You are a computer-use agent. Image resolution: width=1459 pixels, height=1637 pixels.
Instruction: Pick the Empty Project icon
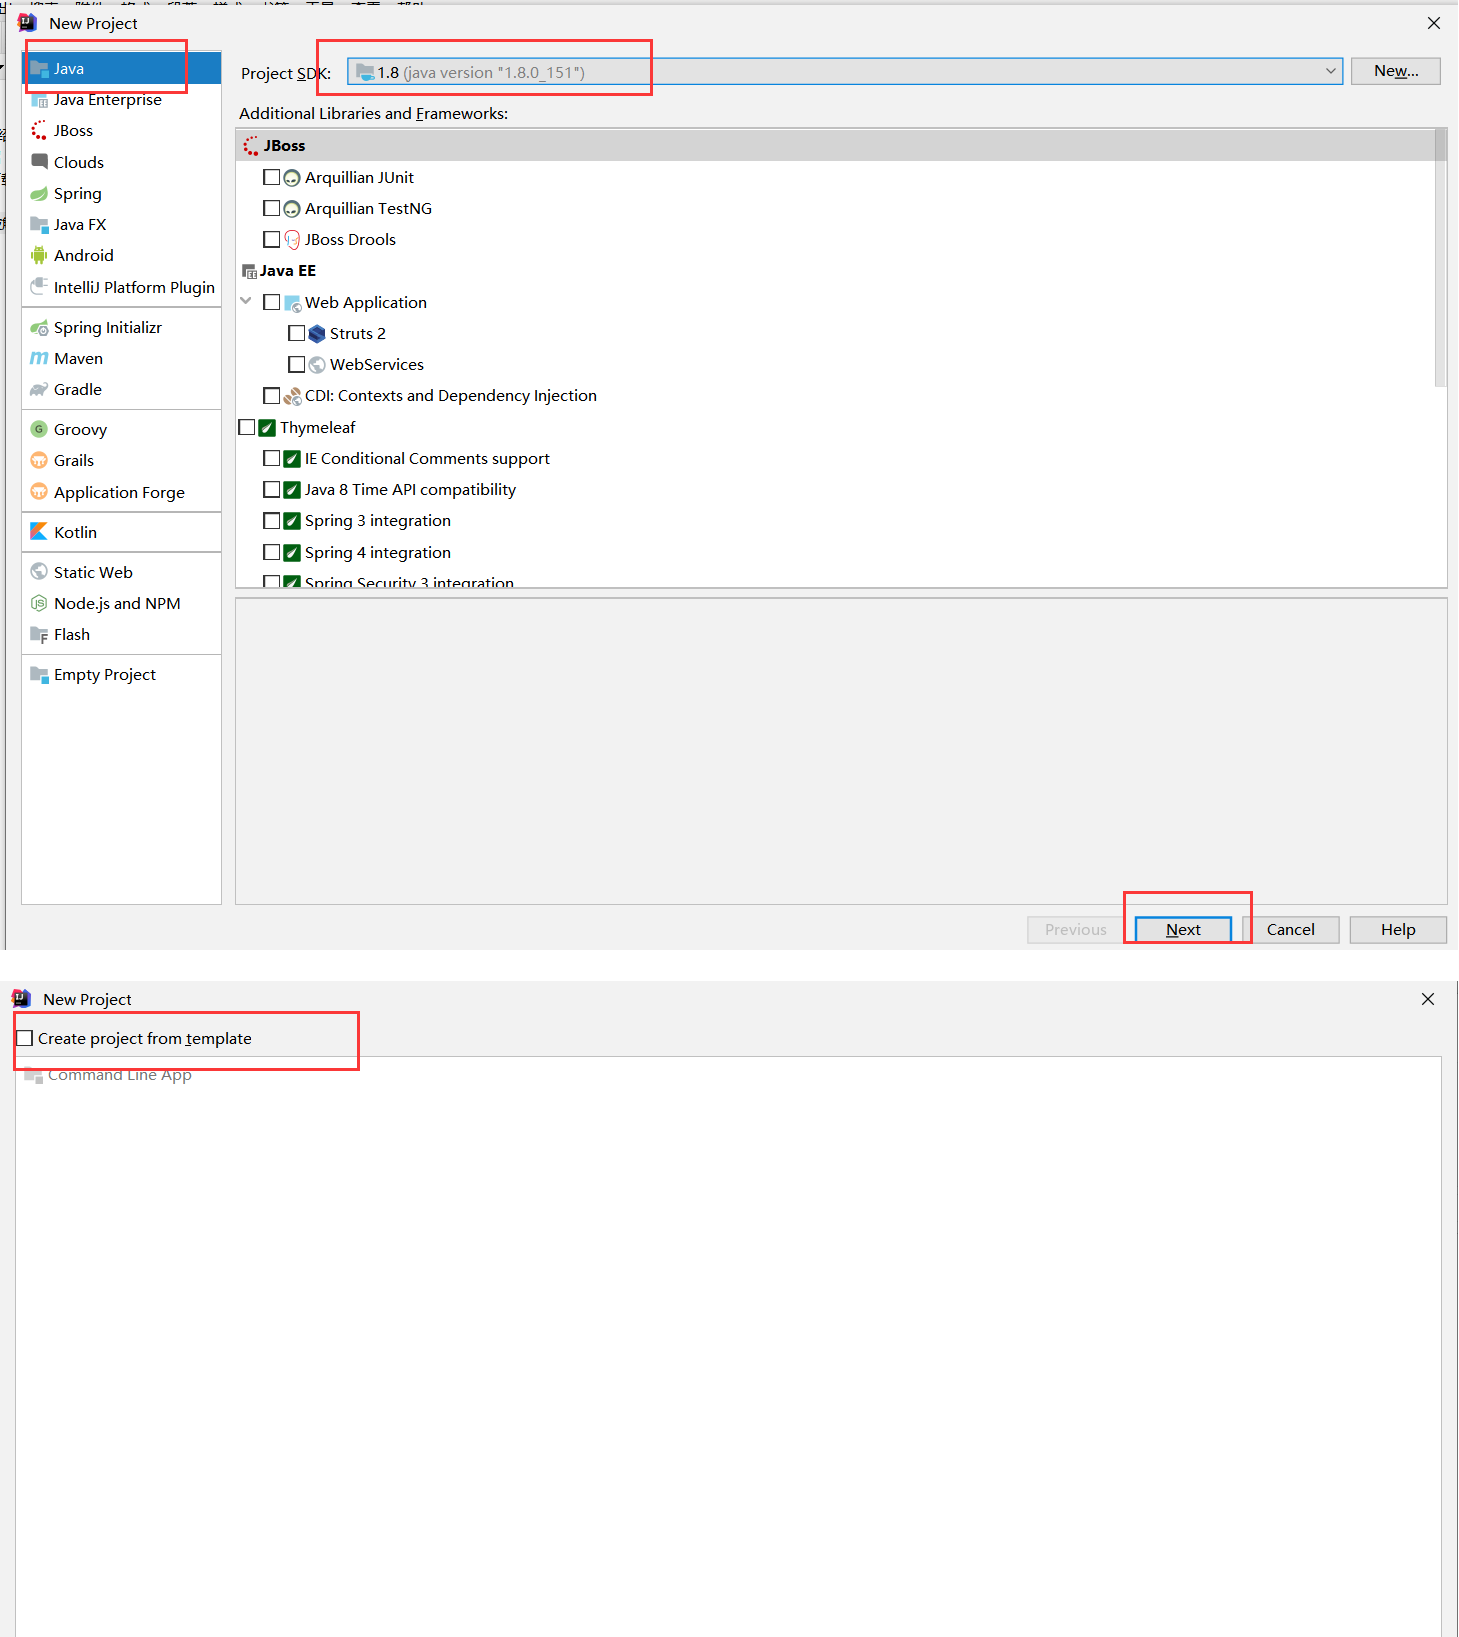(x=39, y=674)
